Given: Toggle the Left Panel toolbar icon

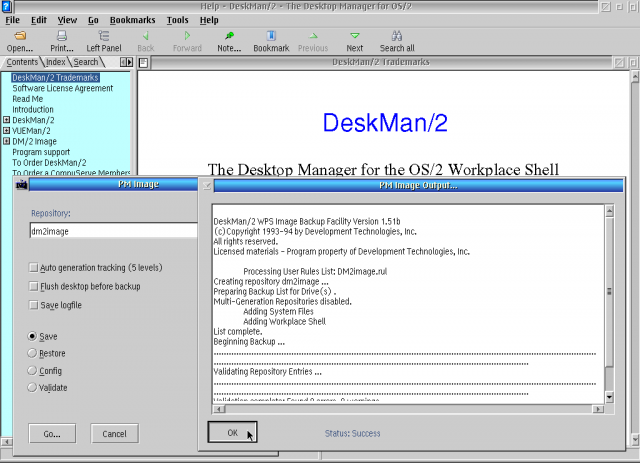Looking at the screenshot, I should click(x=104, y=36).
